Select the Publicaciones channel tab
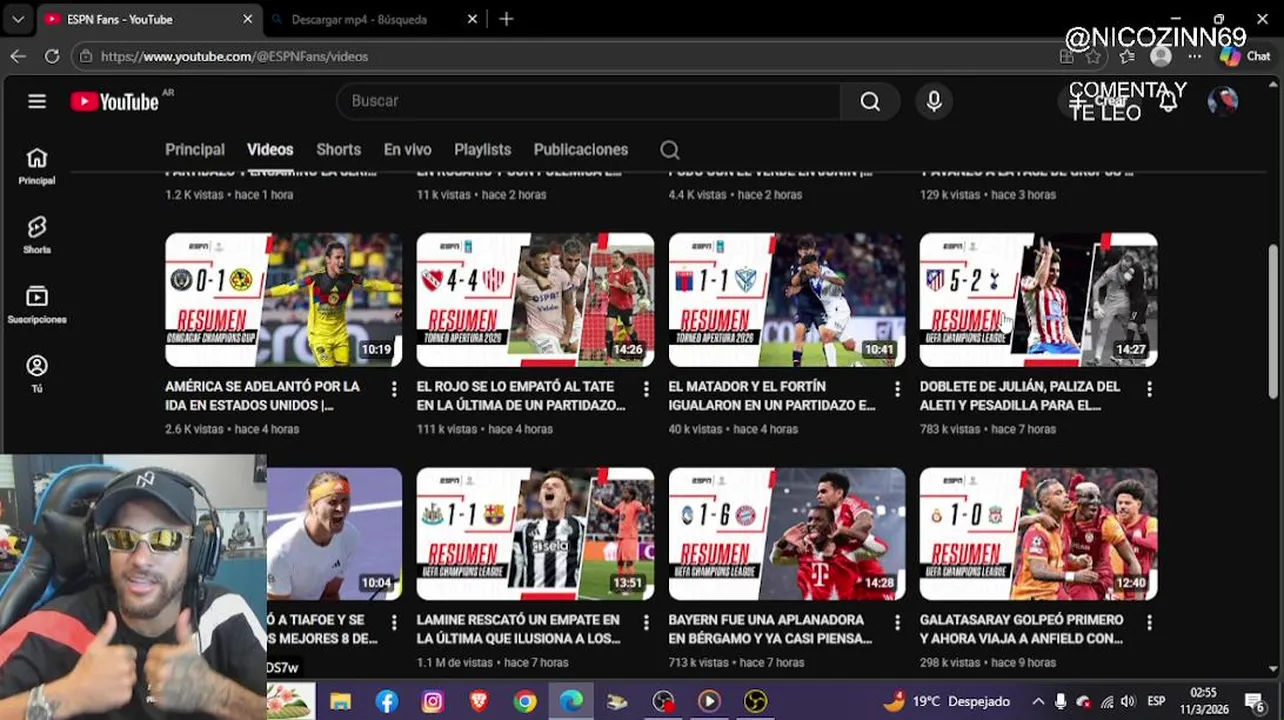This screenshot has width=1284, height=720. 581,150
